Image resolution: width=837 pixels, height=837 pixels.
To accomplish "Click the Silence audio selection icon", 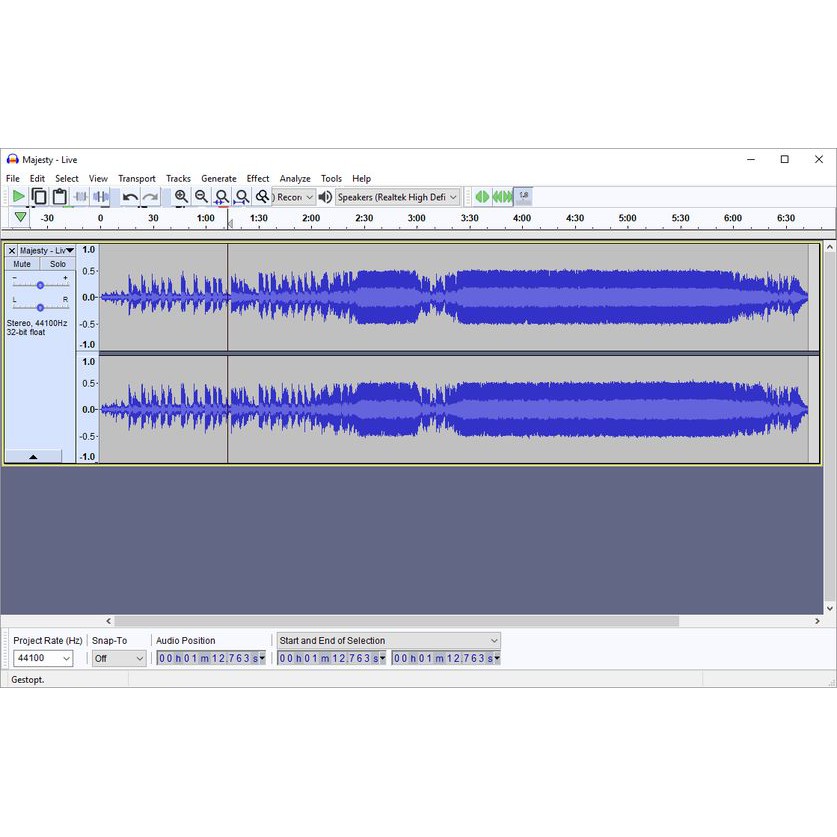I will (x=101, y=197).
